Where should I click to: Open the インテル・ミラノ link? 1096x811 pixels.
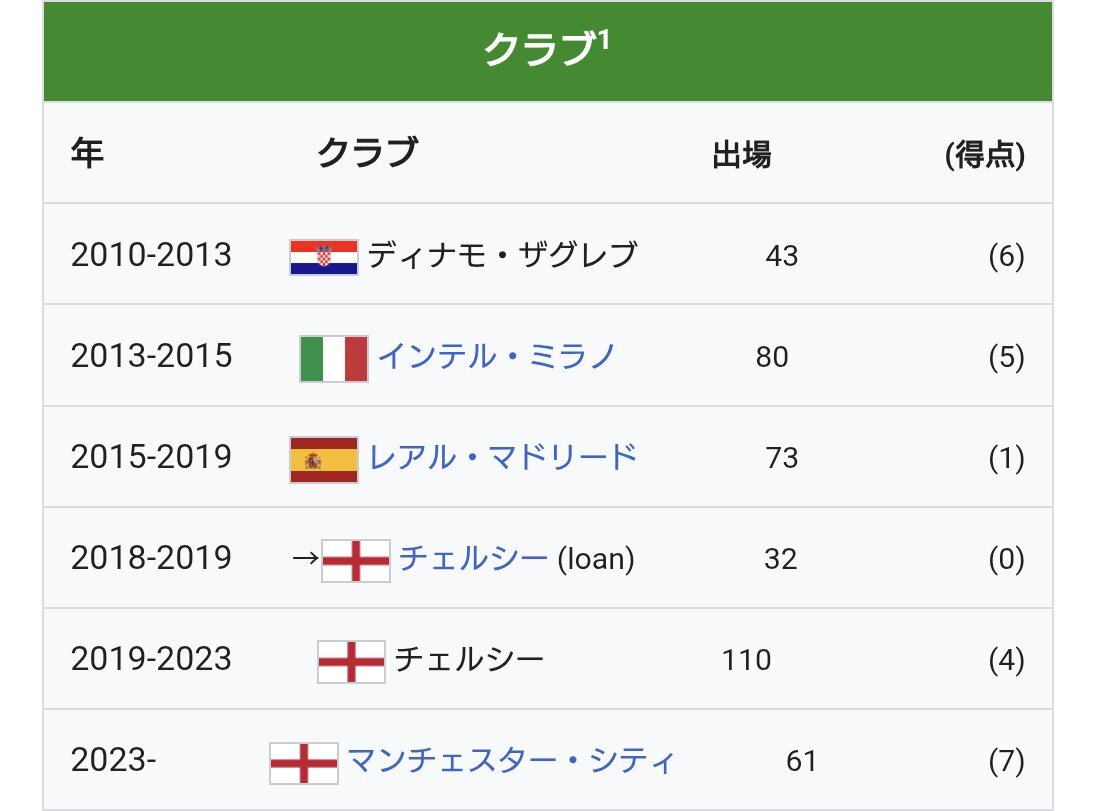point(496,357)
